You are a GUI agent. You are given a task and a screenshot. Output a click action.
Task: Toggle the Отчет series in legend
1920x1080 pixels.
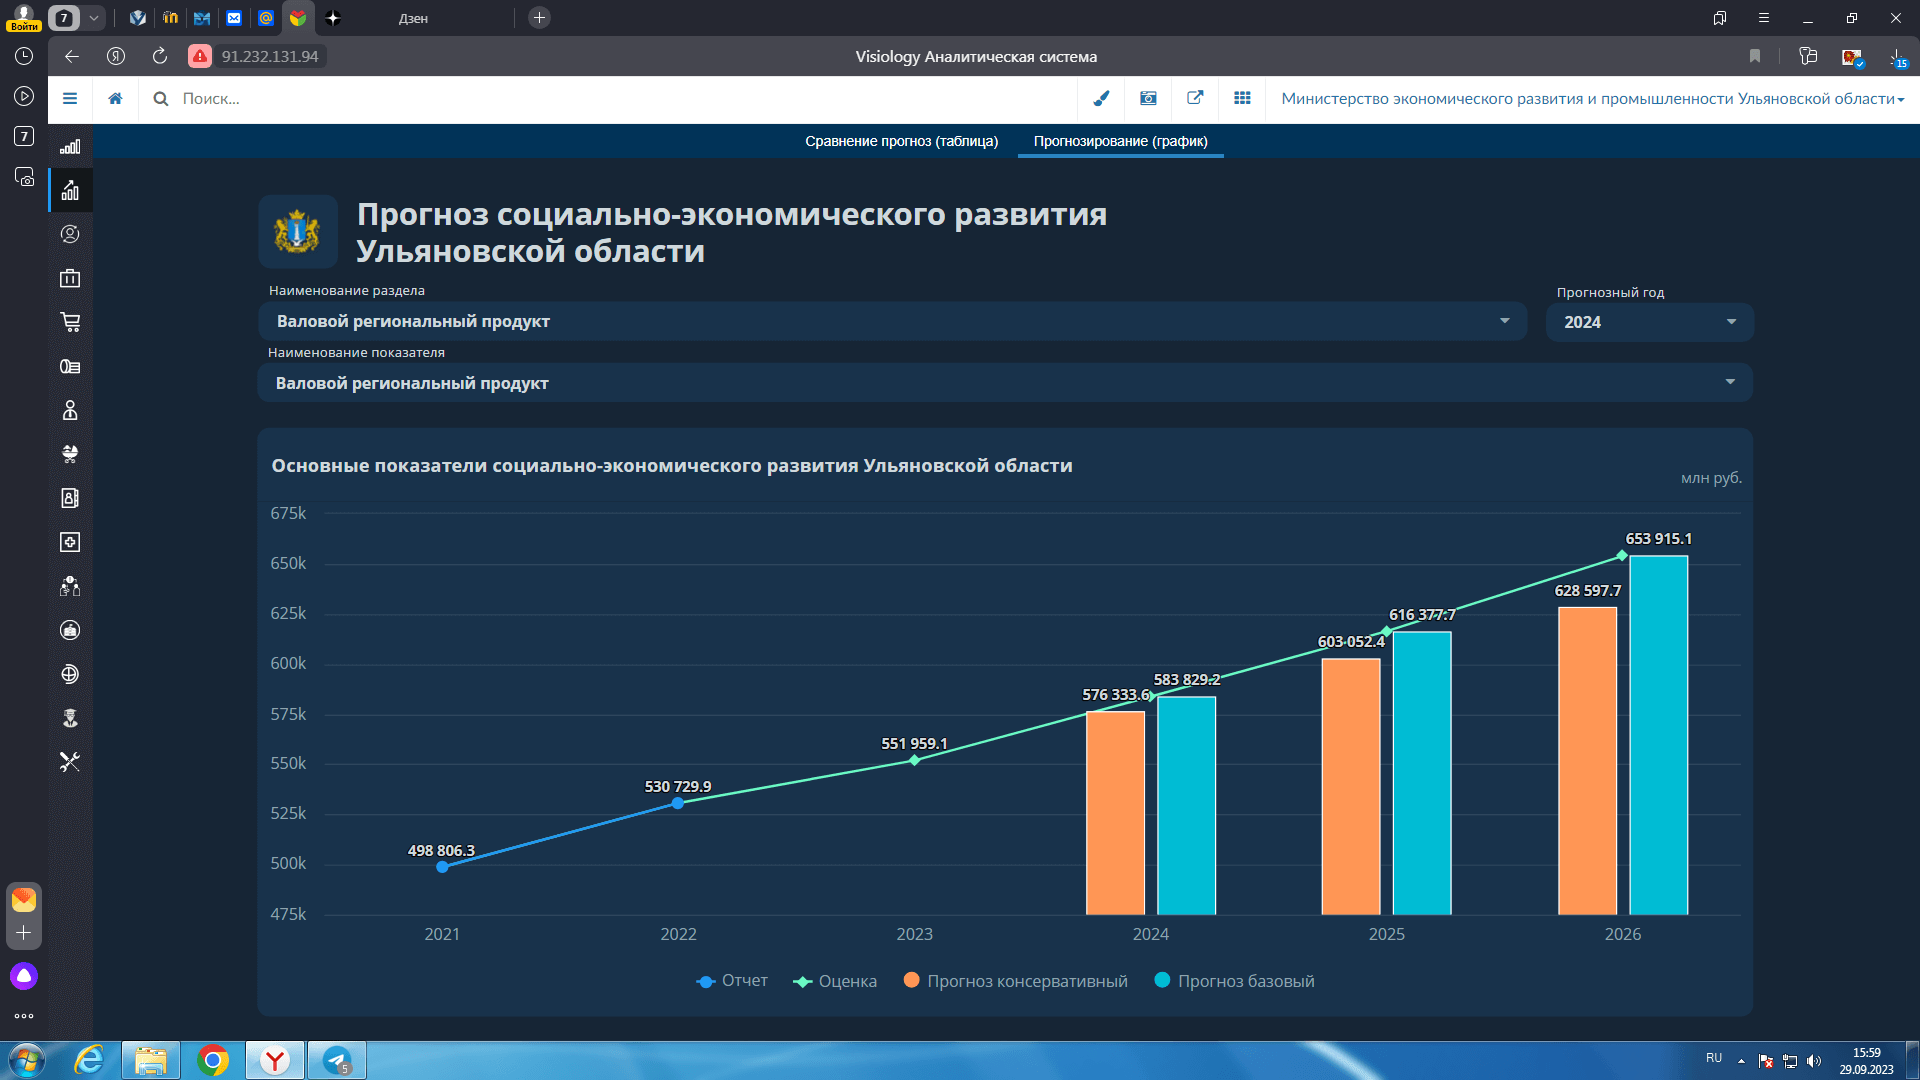(732, 981)
